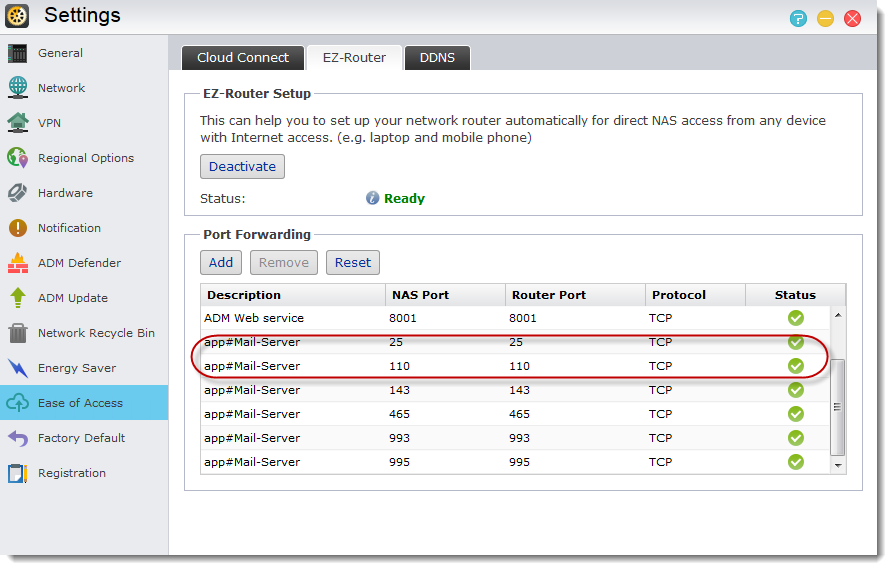This screenshot has width=892, height=570.
Task: Click the green status check for port 993 row
Action: (x=796, y=438)
